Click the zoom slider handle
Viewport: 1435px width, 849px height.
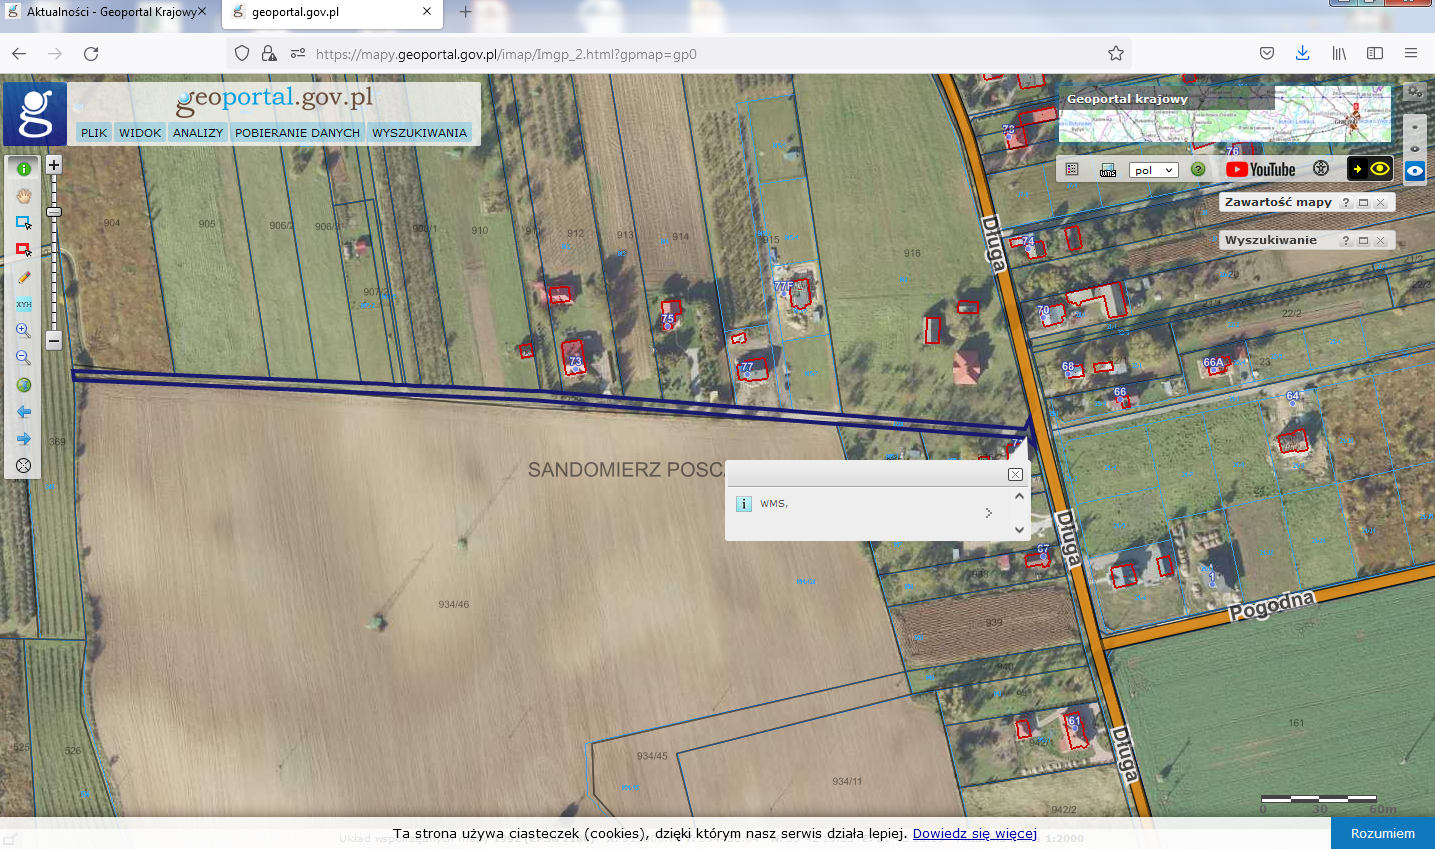54,212
